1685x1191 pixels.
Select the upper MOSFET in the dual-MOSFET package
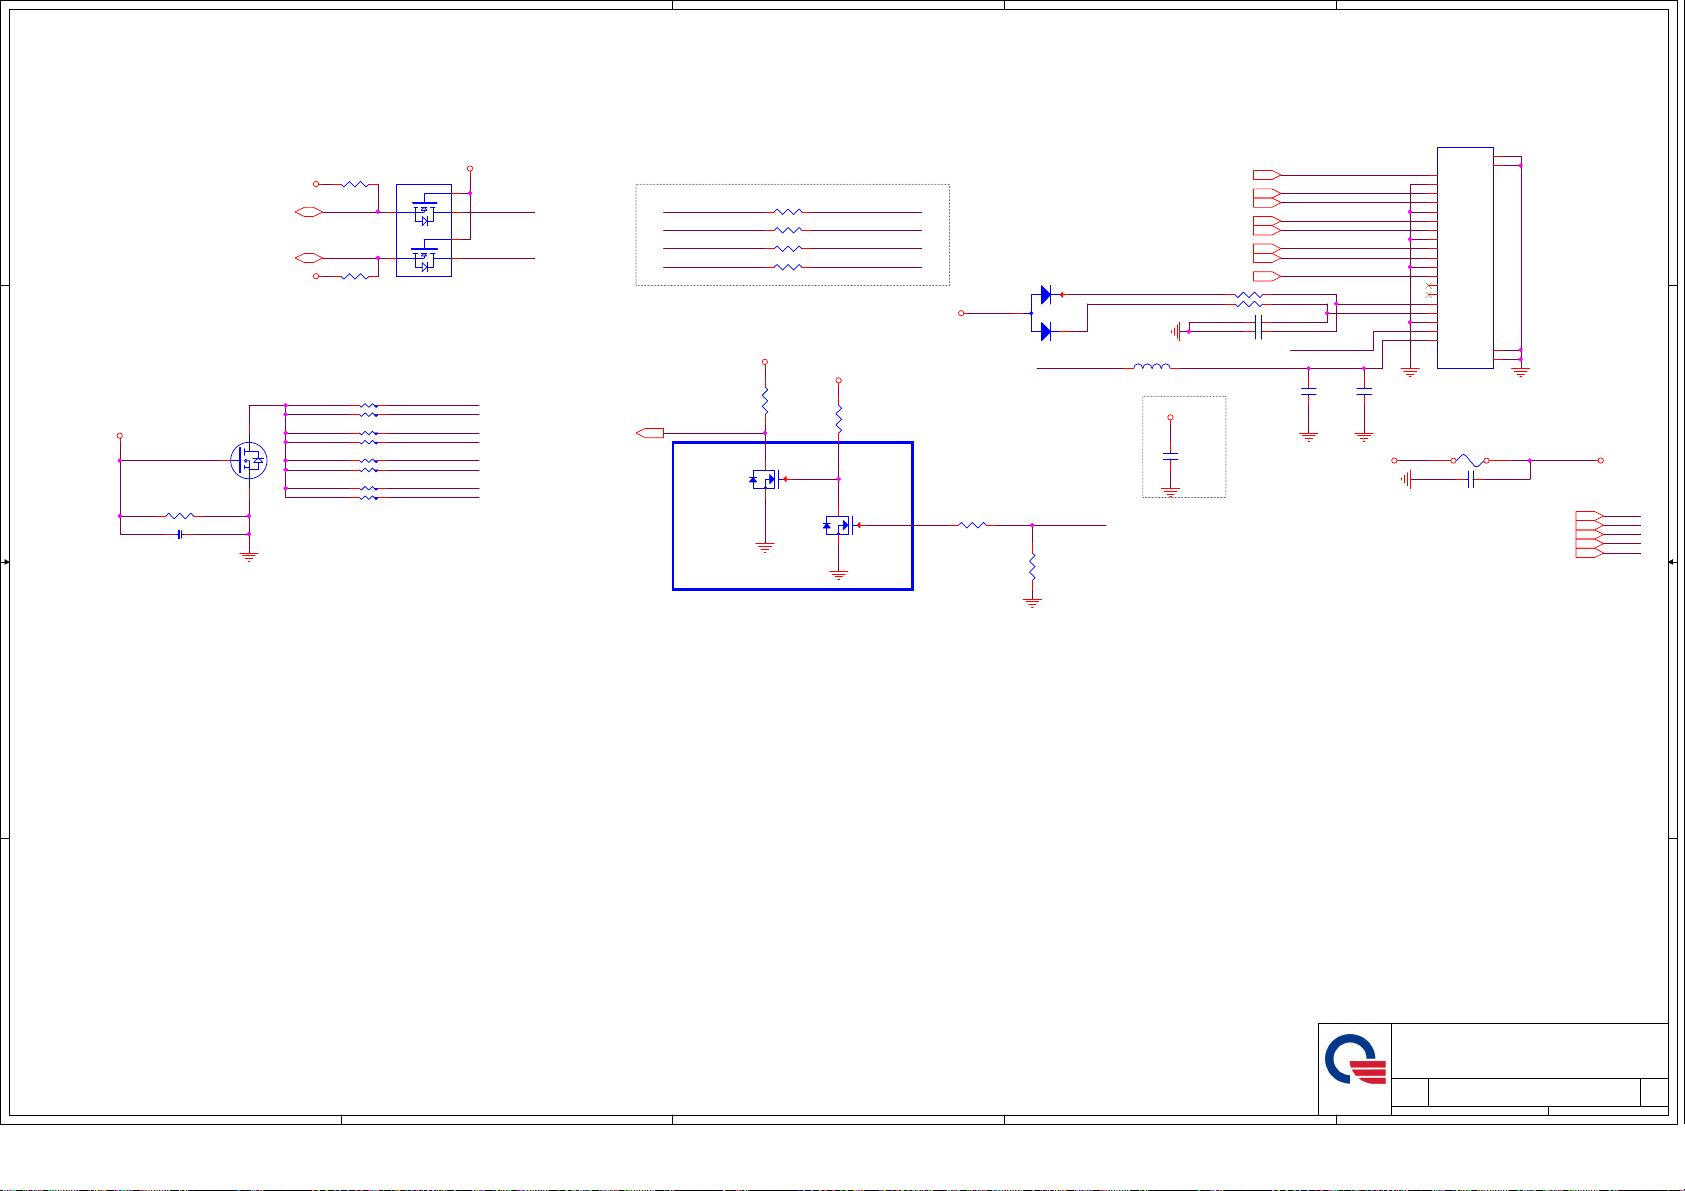coord(424,212)
